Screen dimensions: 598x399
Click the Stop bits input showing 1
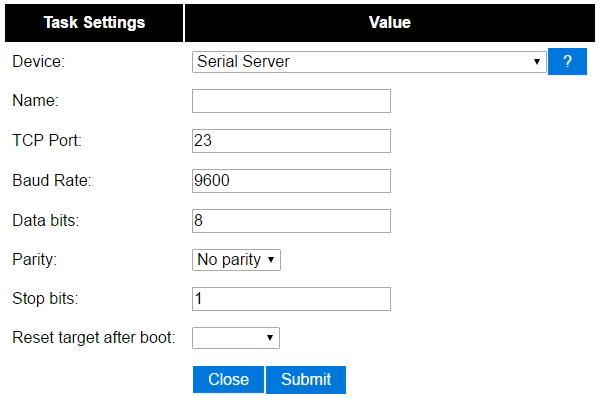coord(291,299)
